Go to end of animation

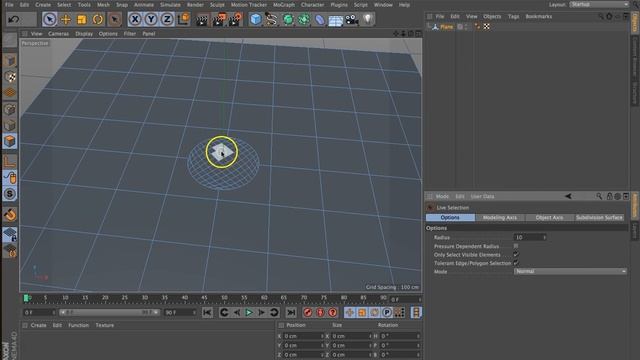(x=291, y=313)
